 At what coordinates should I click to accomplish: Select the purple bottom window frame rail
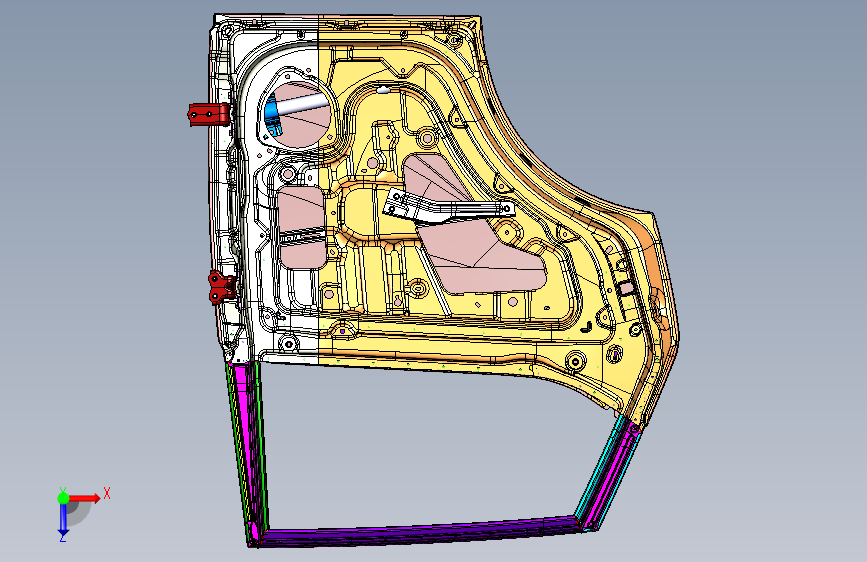coord(419,531)
